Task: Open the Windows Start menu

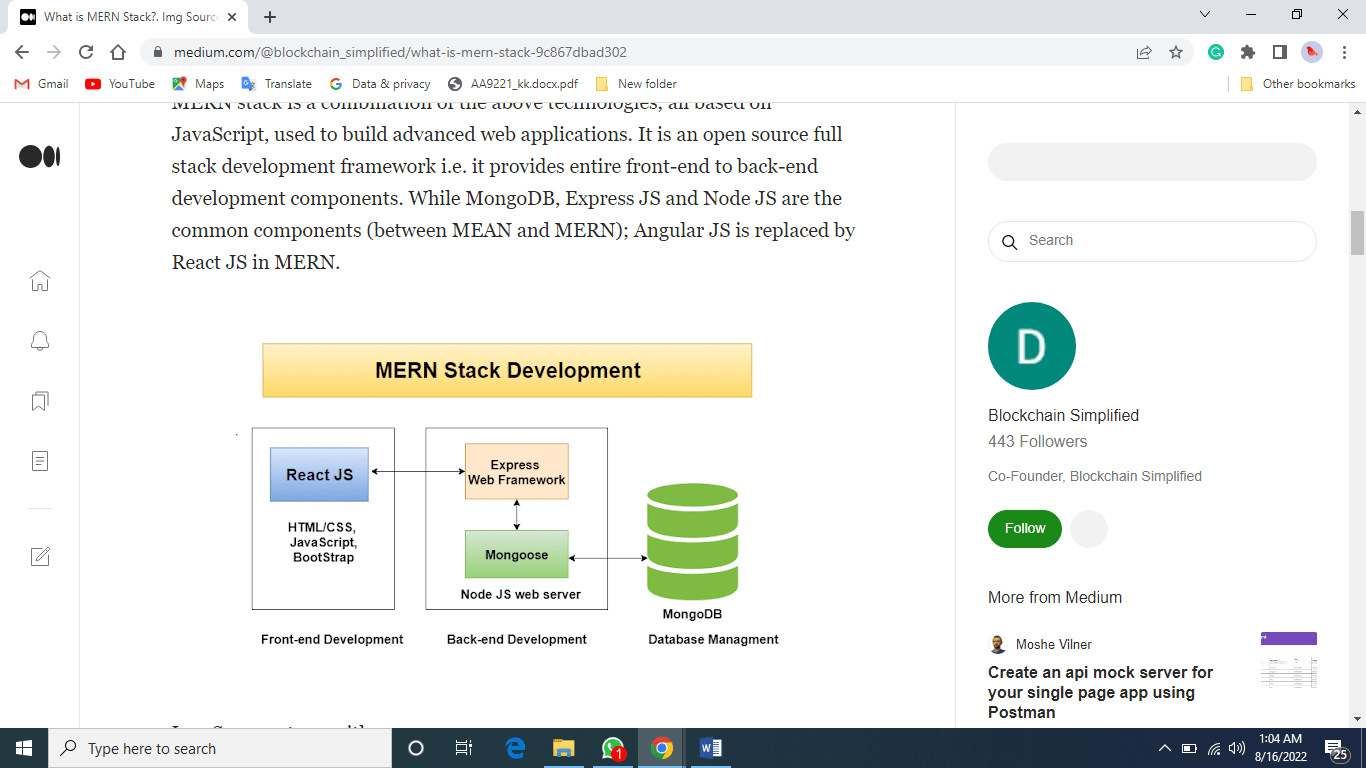Action: click(24, 748)
